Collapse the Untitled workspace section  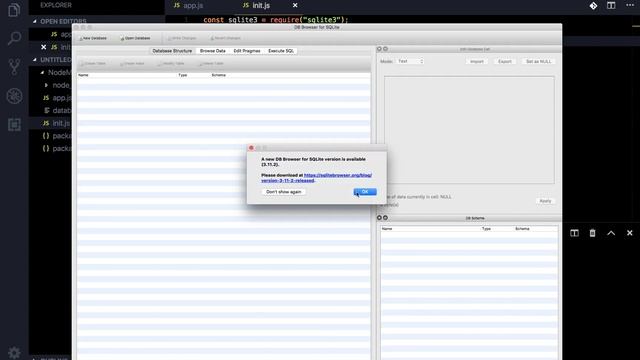tap(35, 60)
